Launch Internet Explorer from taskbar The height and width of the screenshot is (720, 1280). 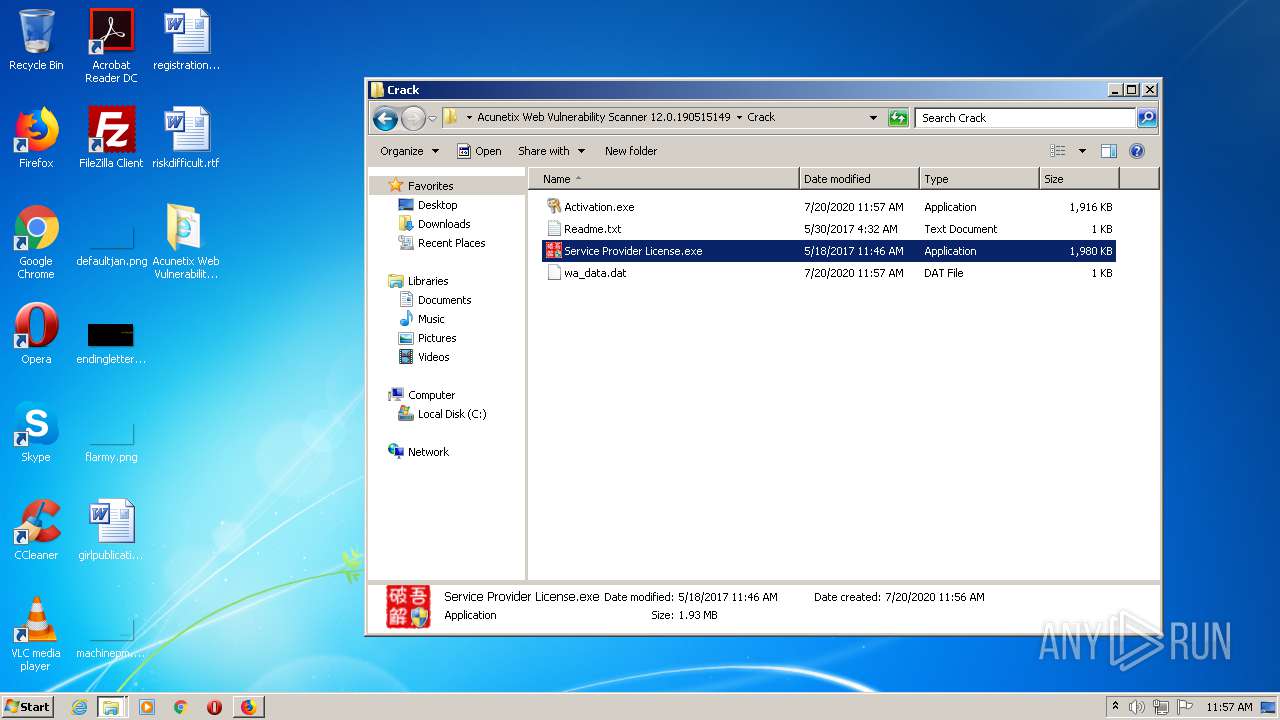[79, 707]
